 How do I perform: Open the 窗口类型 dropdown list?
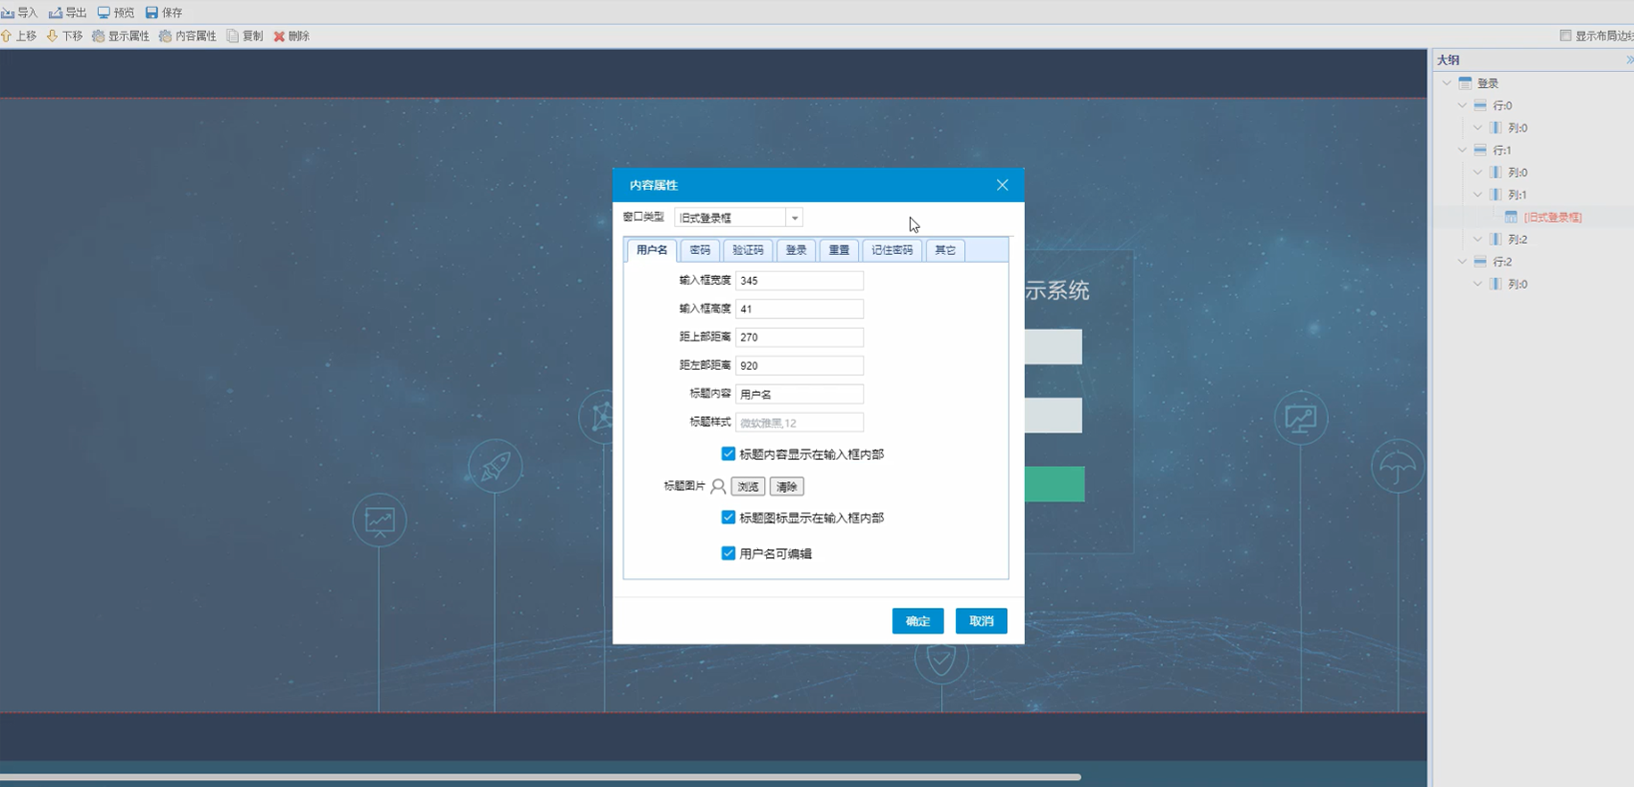[x=794, y=218]
